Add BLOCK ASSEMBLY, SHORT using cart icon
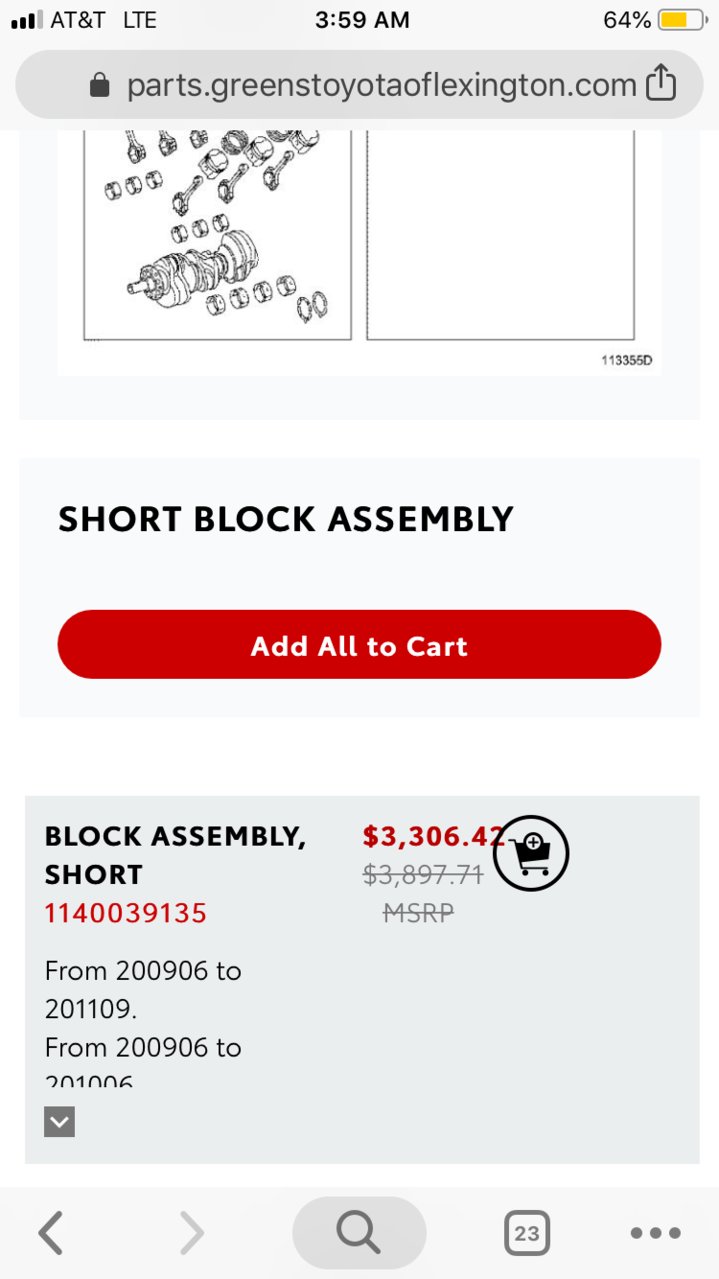Viewport: 719px width, 1279px height. coord(531,853)
